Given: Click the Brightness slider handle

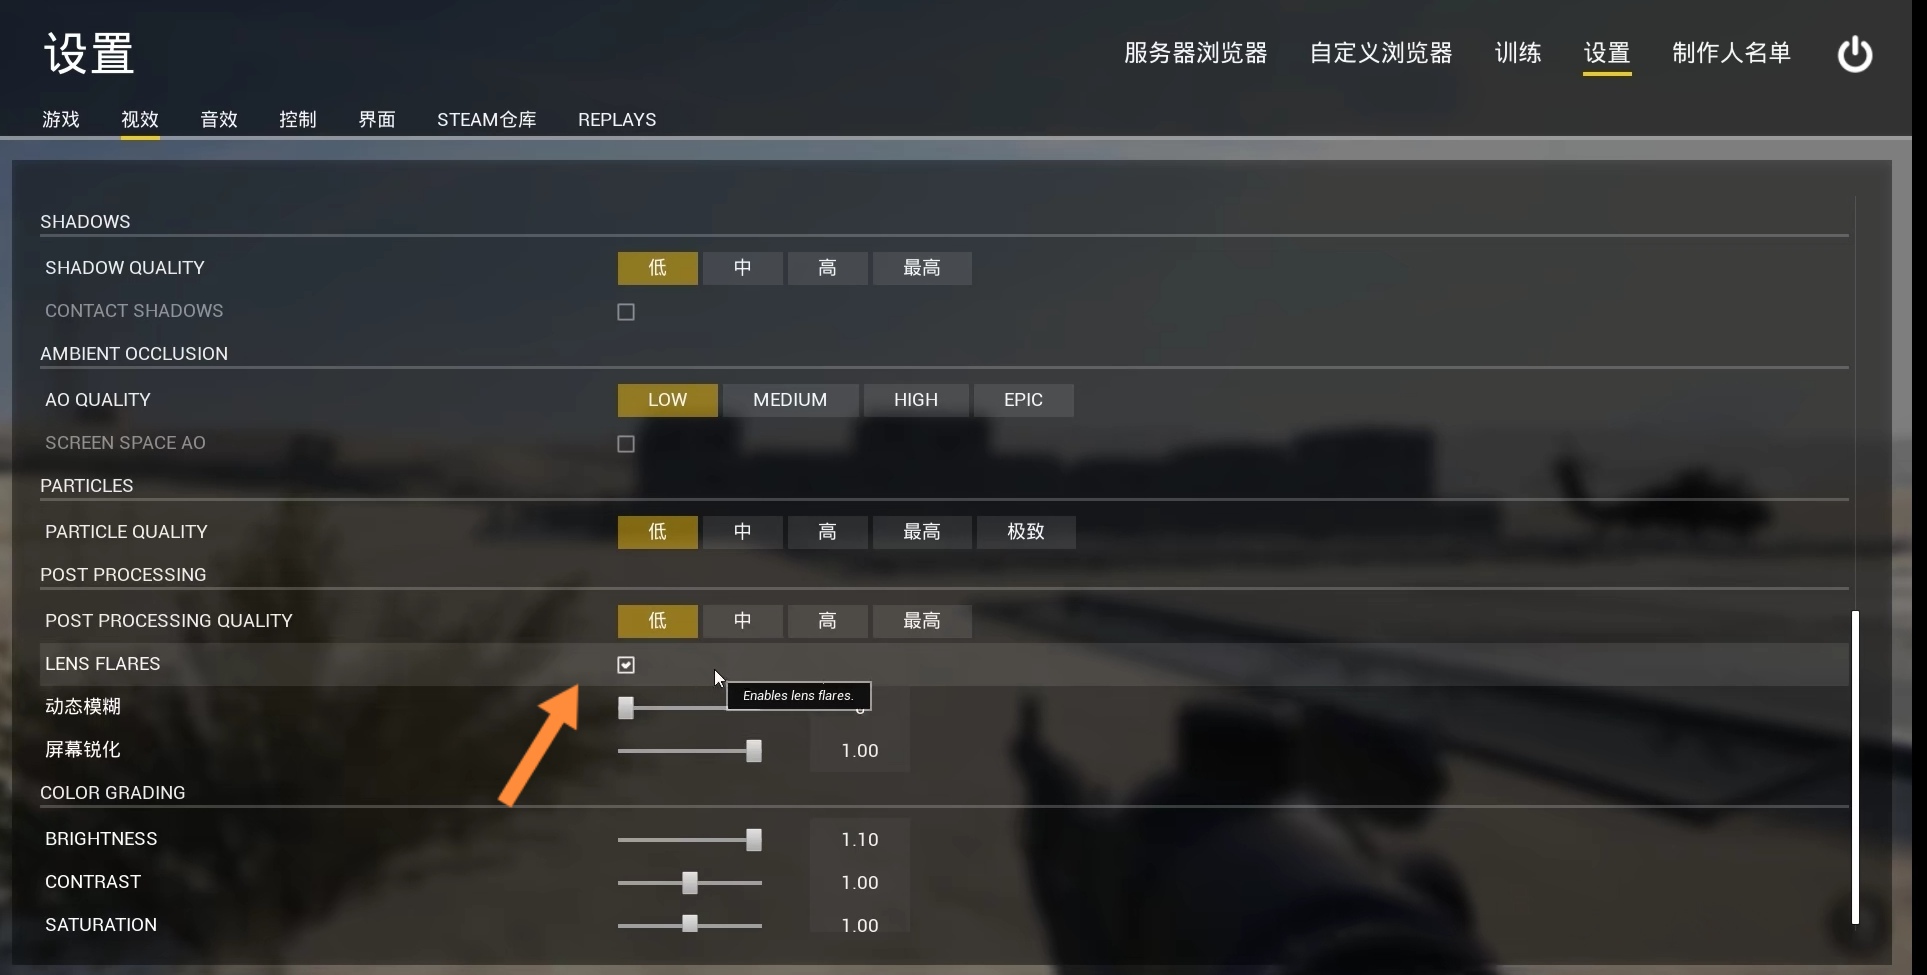Looking at the screenshot, I should point(754,840).
